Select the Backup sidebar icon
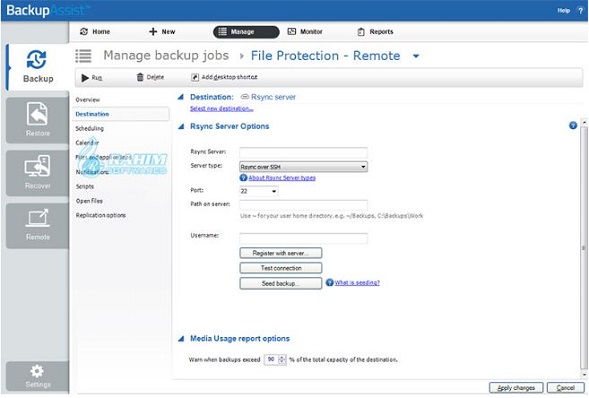The width and height of the screenshot is (589, 398). coord(37,67)
